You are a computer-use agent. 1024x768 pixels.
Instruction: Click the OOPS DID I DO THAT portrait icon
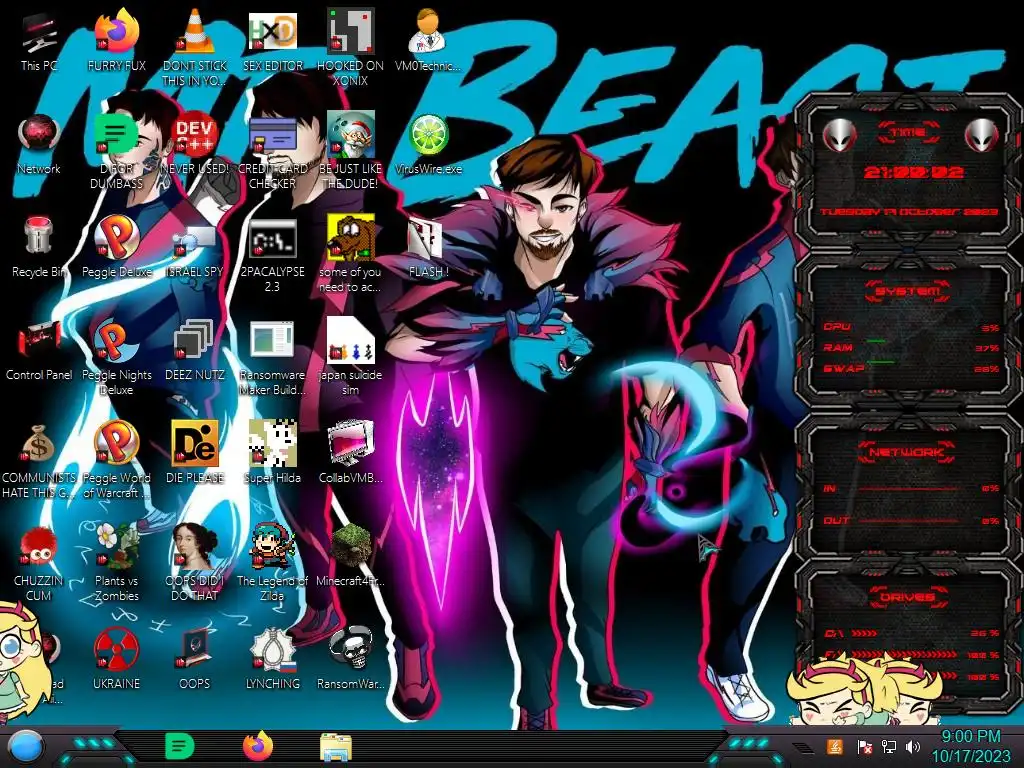click(x=195, y=563)
